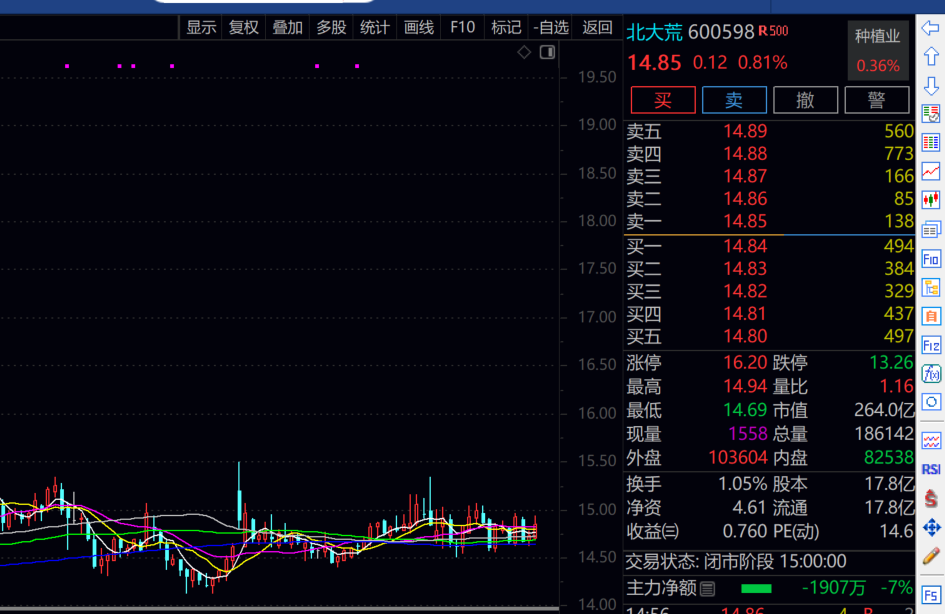The image size is (945, 614).
Task: Switch to the intraday line chart icon
Action: point(931,172)
